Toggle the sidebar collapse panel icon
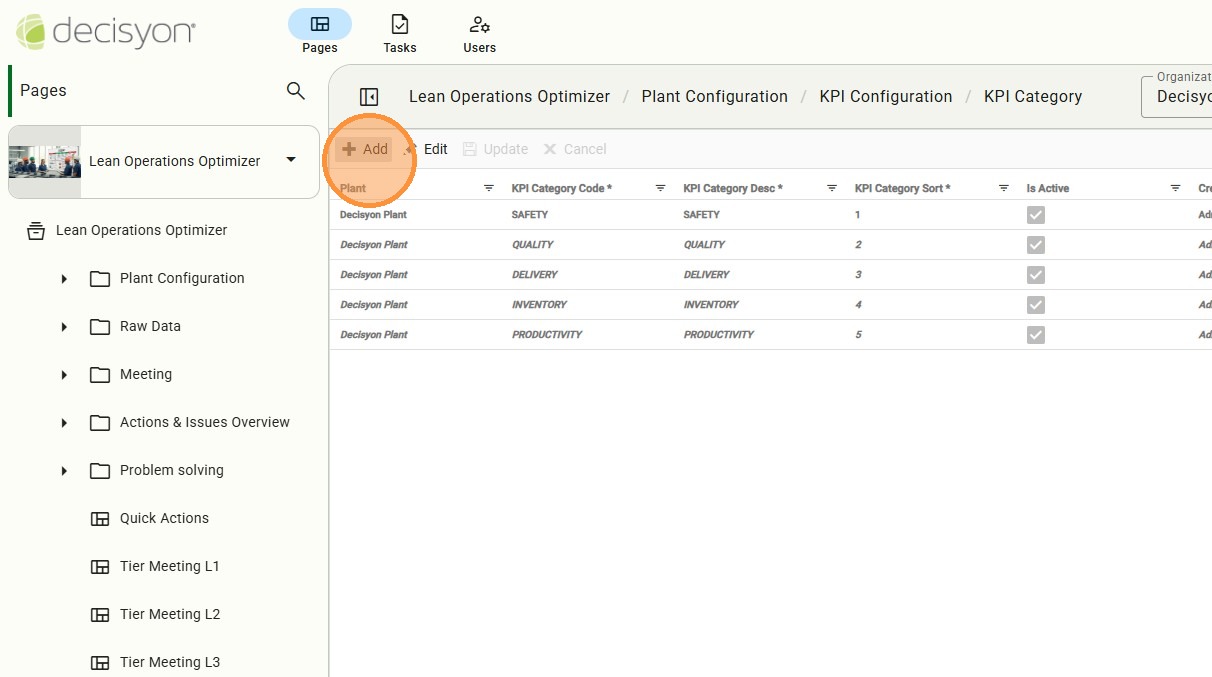This screenshot has width=1212, height=677. pyautogui.click(x=369, y=97)
